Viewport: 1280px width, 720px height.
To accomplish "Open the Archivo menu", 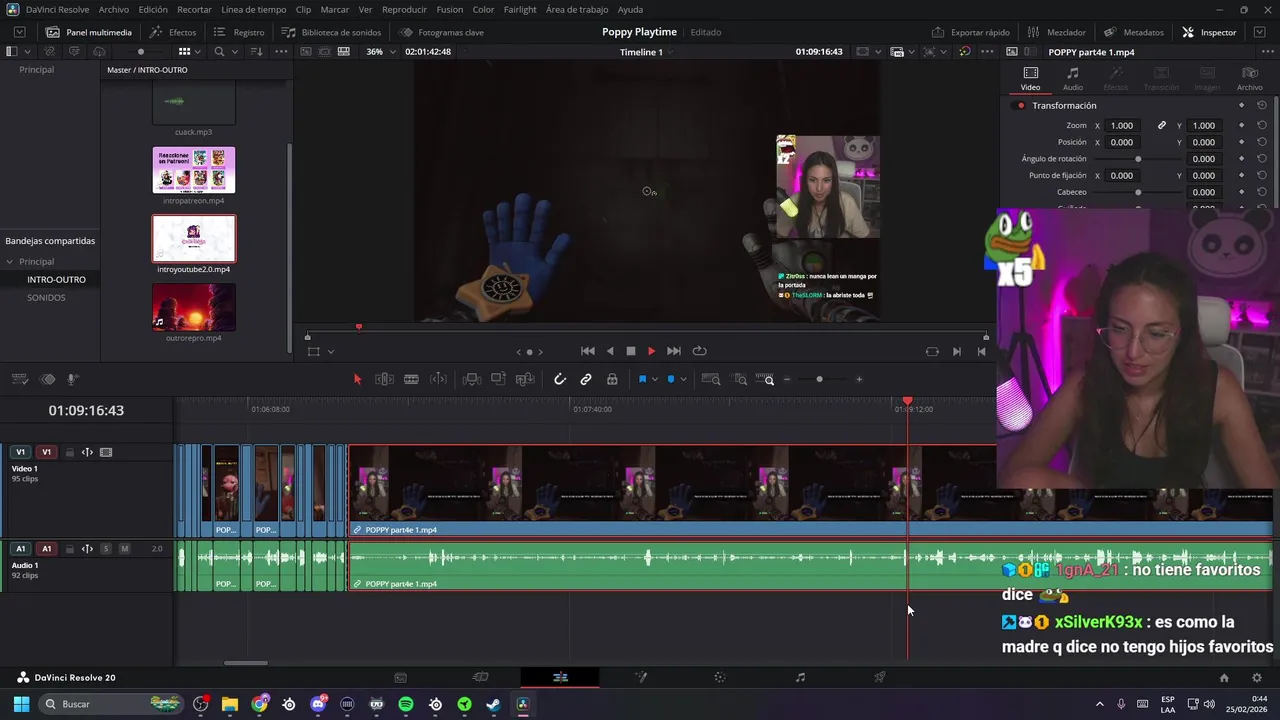I will [x=113, y=9].
